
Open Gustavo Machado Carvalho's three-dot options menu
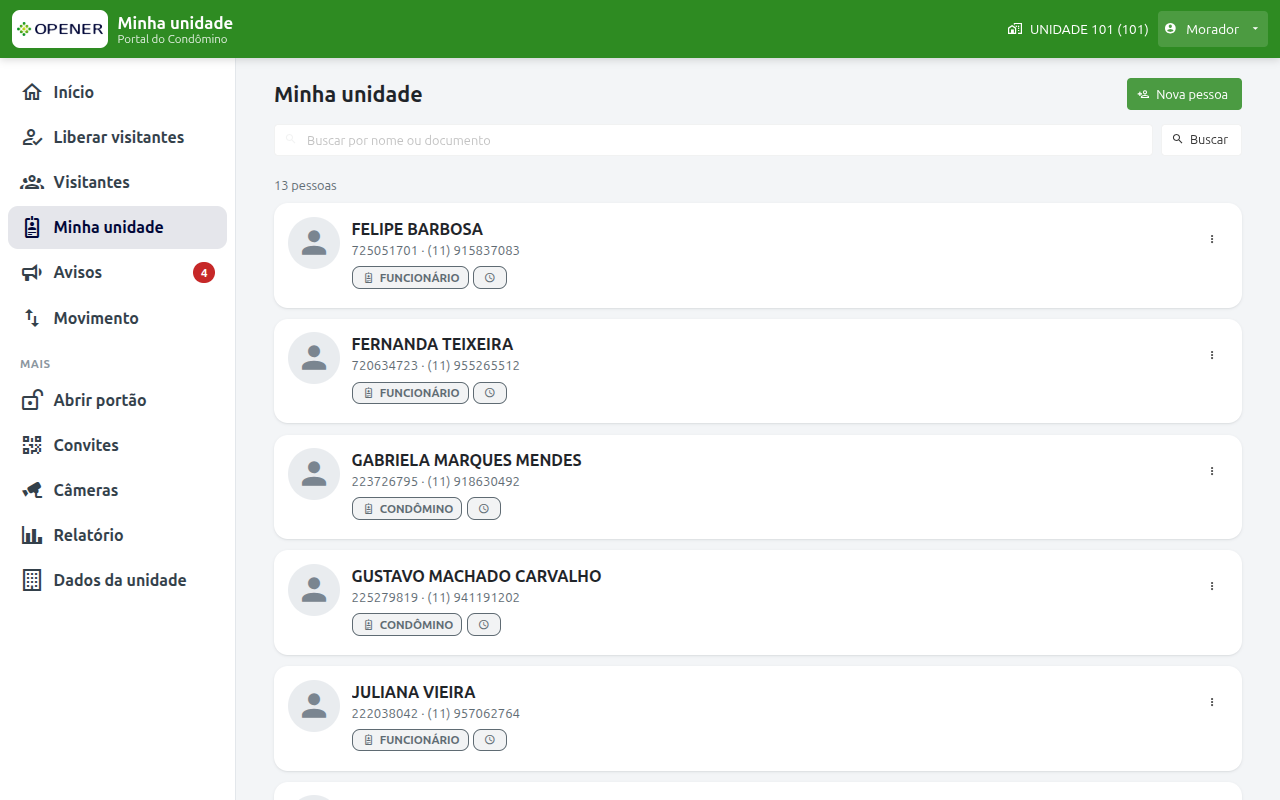pos(1212,586)
